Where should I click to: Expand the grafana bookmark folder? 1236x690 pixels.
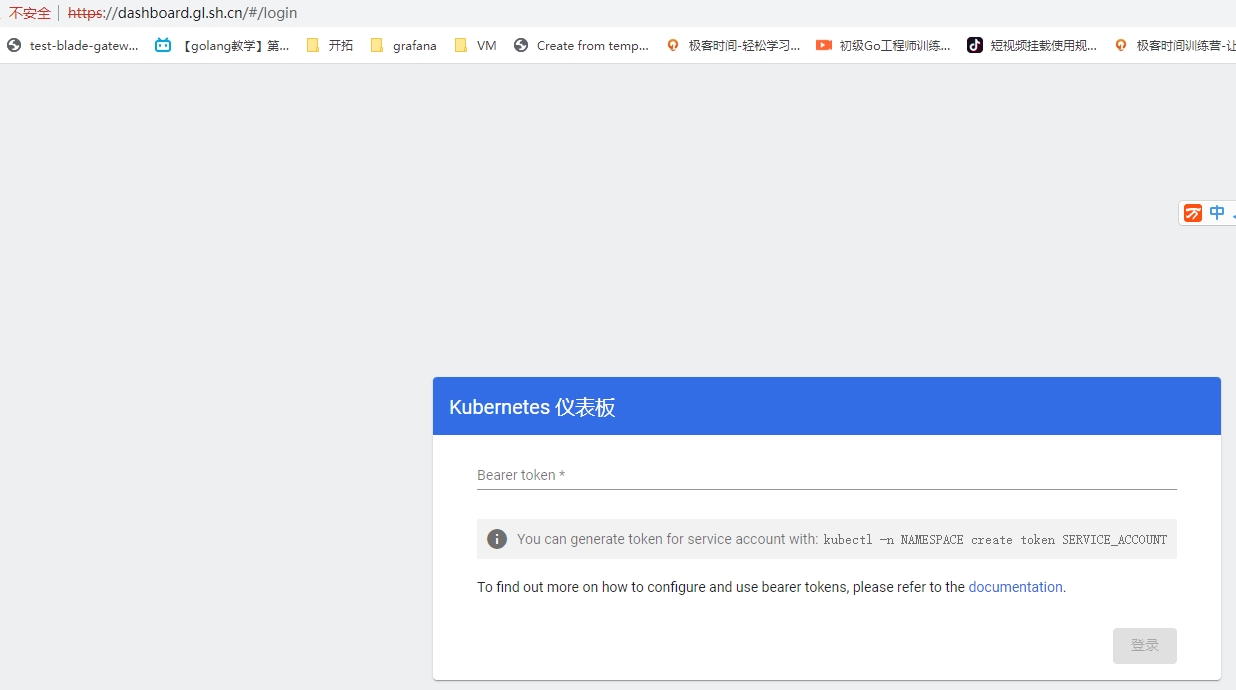tap(404, 45)
